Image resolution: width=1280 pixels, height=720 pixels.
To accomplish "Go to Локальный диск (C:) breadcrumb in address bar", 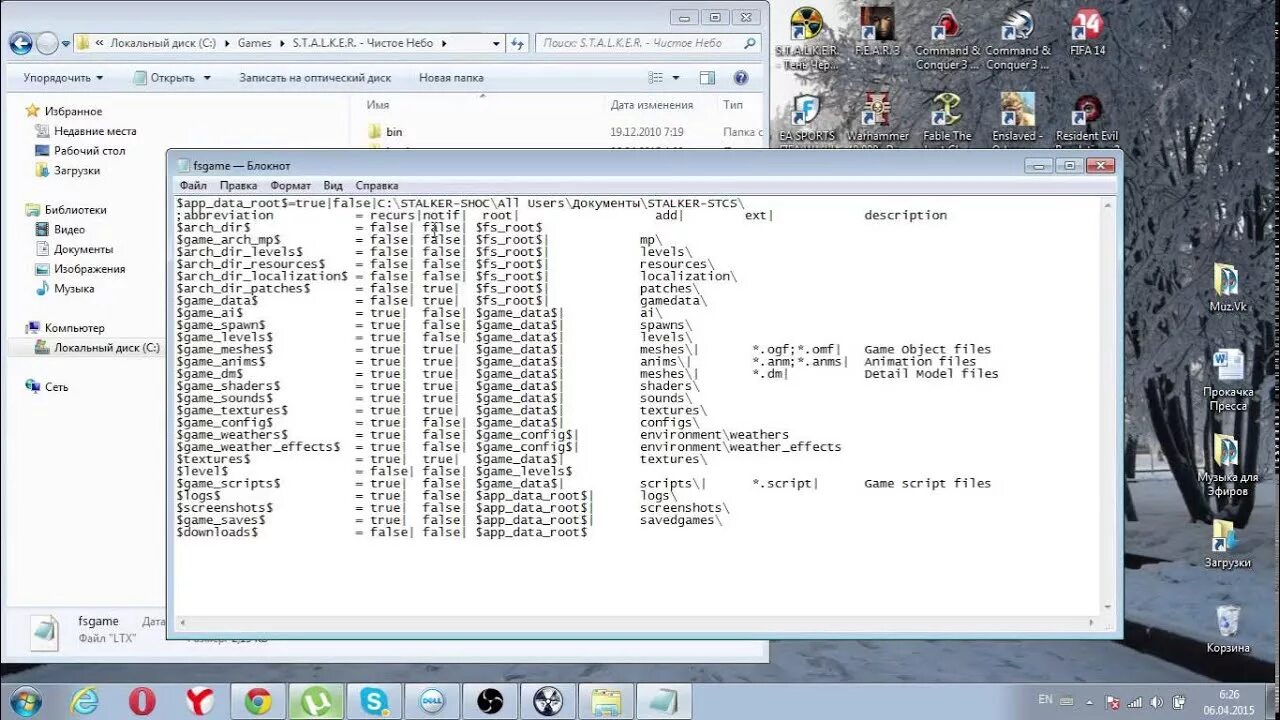I will [x=162, y=43].
